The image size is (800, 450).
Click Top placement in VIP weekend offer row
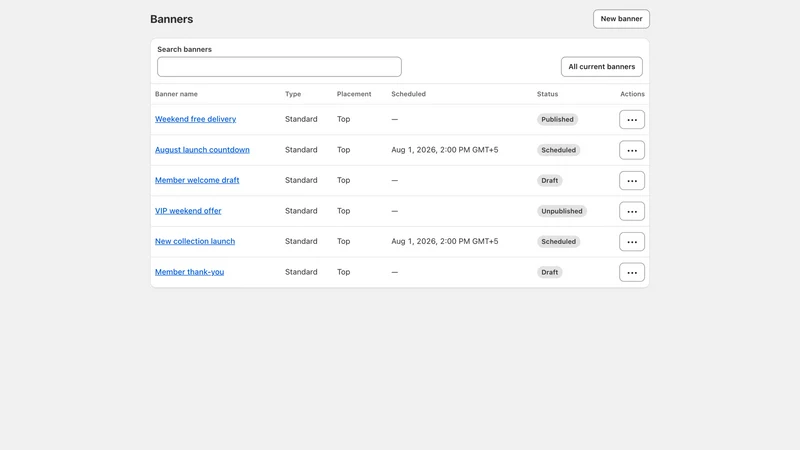[343, 211]
